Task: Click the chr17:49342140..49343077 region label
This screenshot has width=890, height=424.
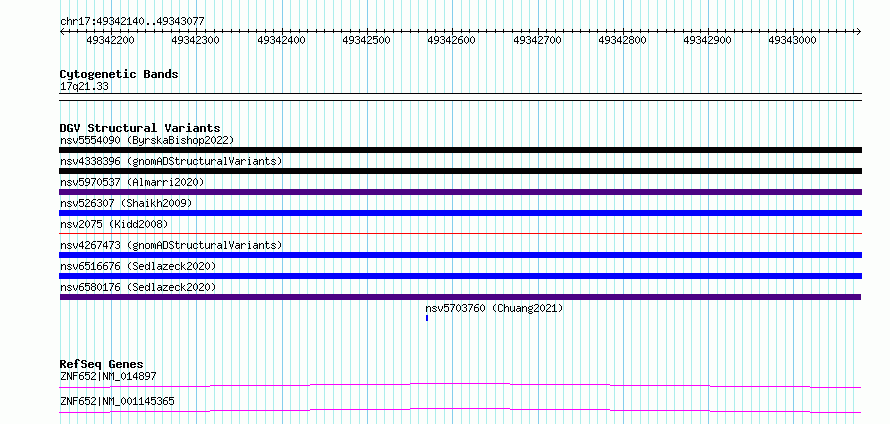Action: pos(132,22)
